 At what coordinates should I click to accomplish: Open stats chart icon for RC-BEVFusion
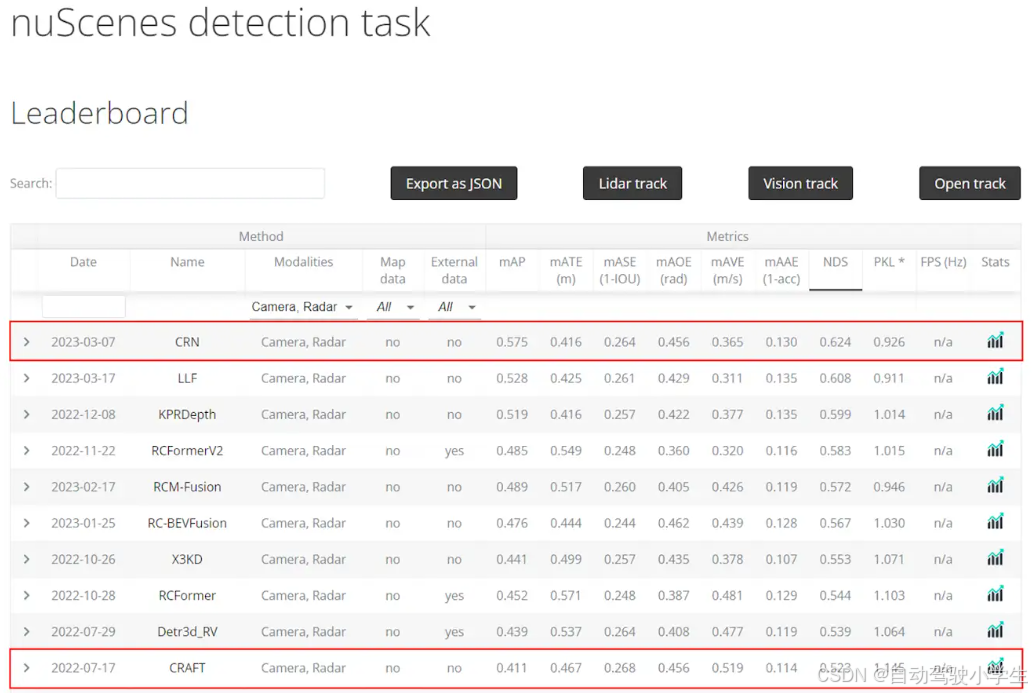[x=994, y=521]
